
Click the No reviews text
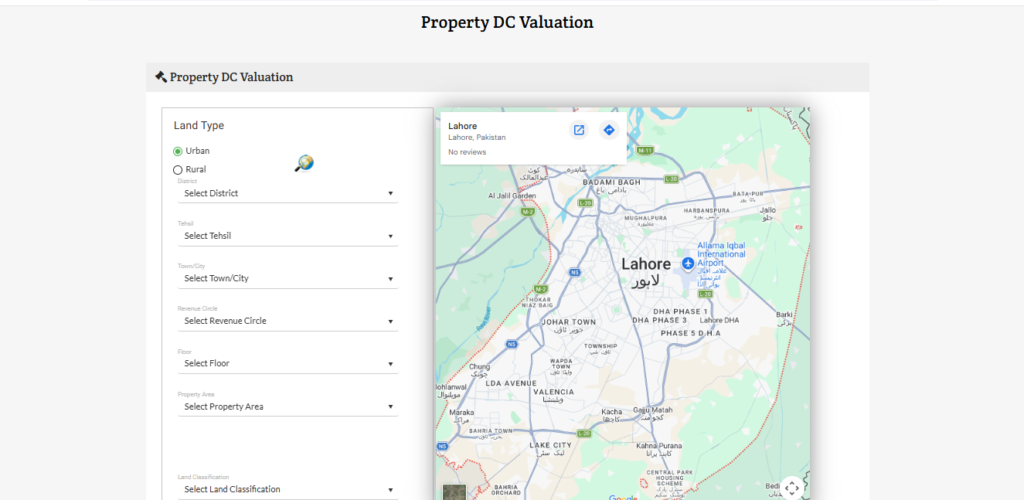pyautogui.click(x=466, y=152)
